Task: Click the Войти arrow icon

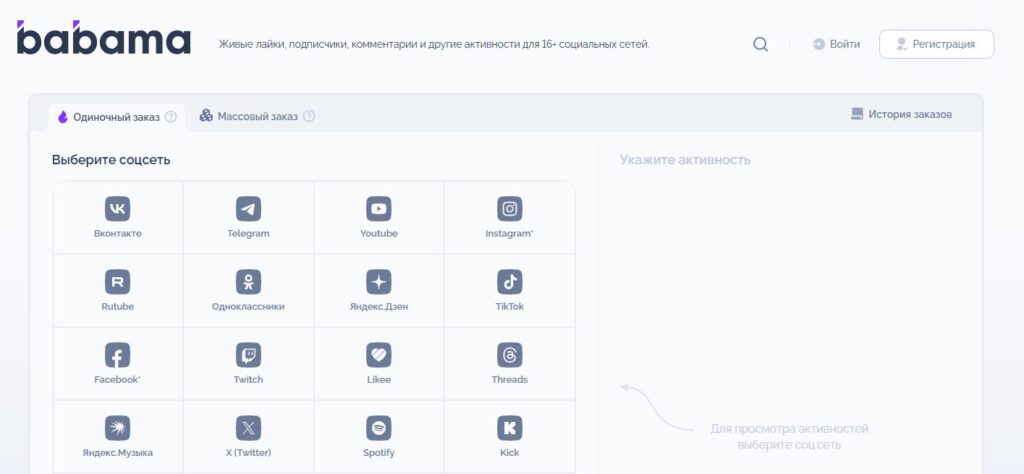Action: point(819,44)
